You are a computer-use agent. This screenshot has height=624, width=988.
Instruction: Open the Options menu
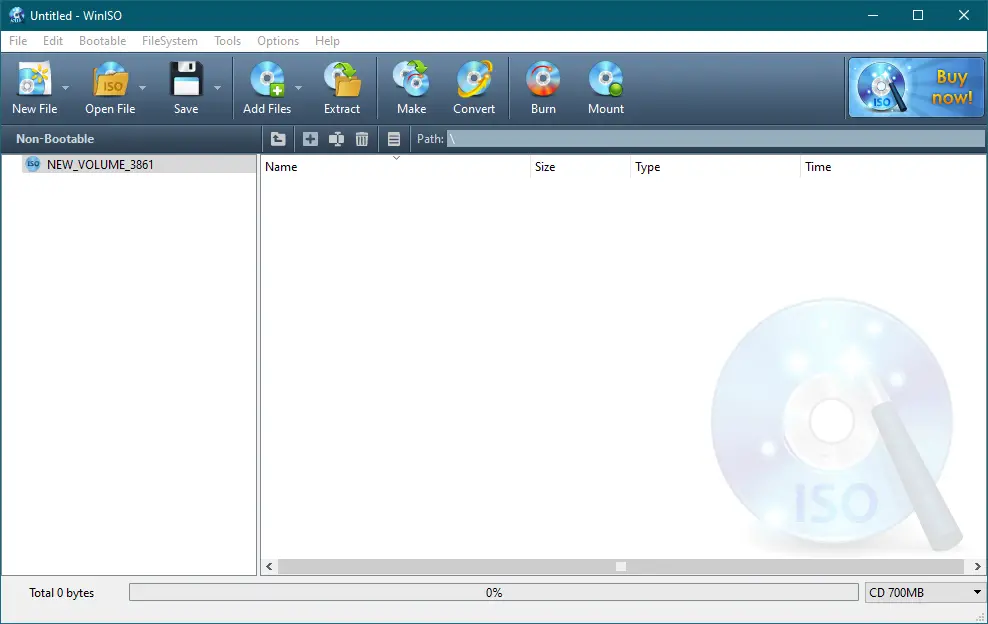click(x=278, y=41)
